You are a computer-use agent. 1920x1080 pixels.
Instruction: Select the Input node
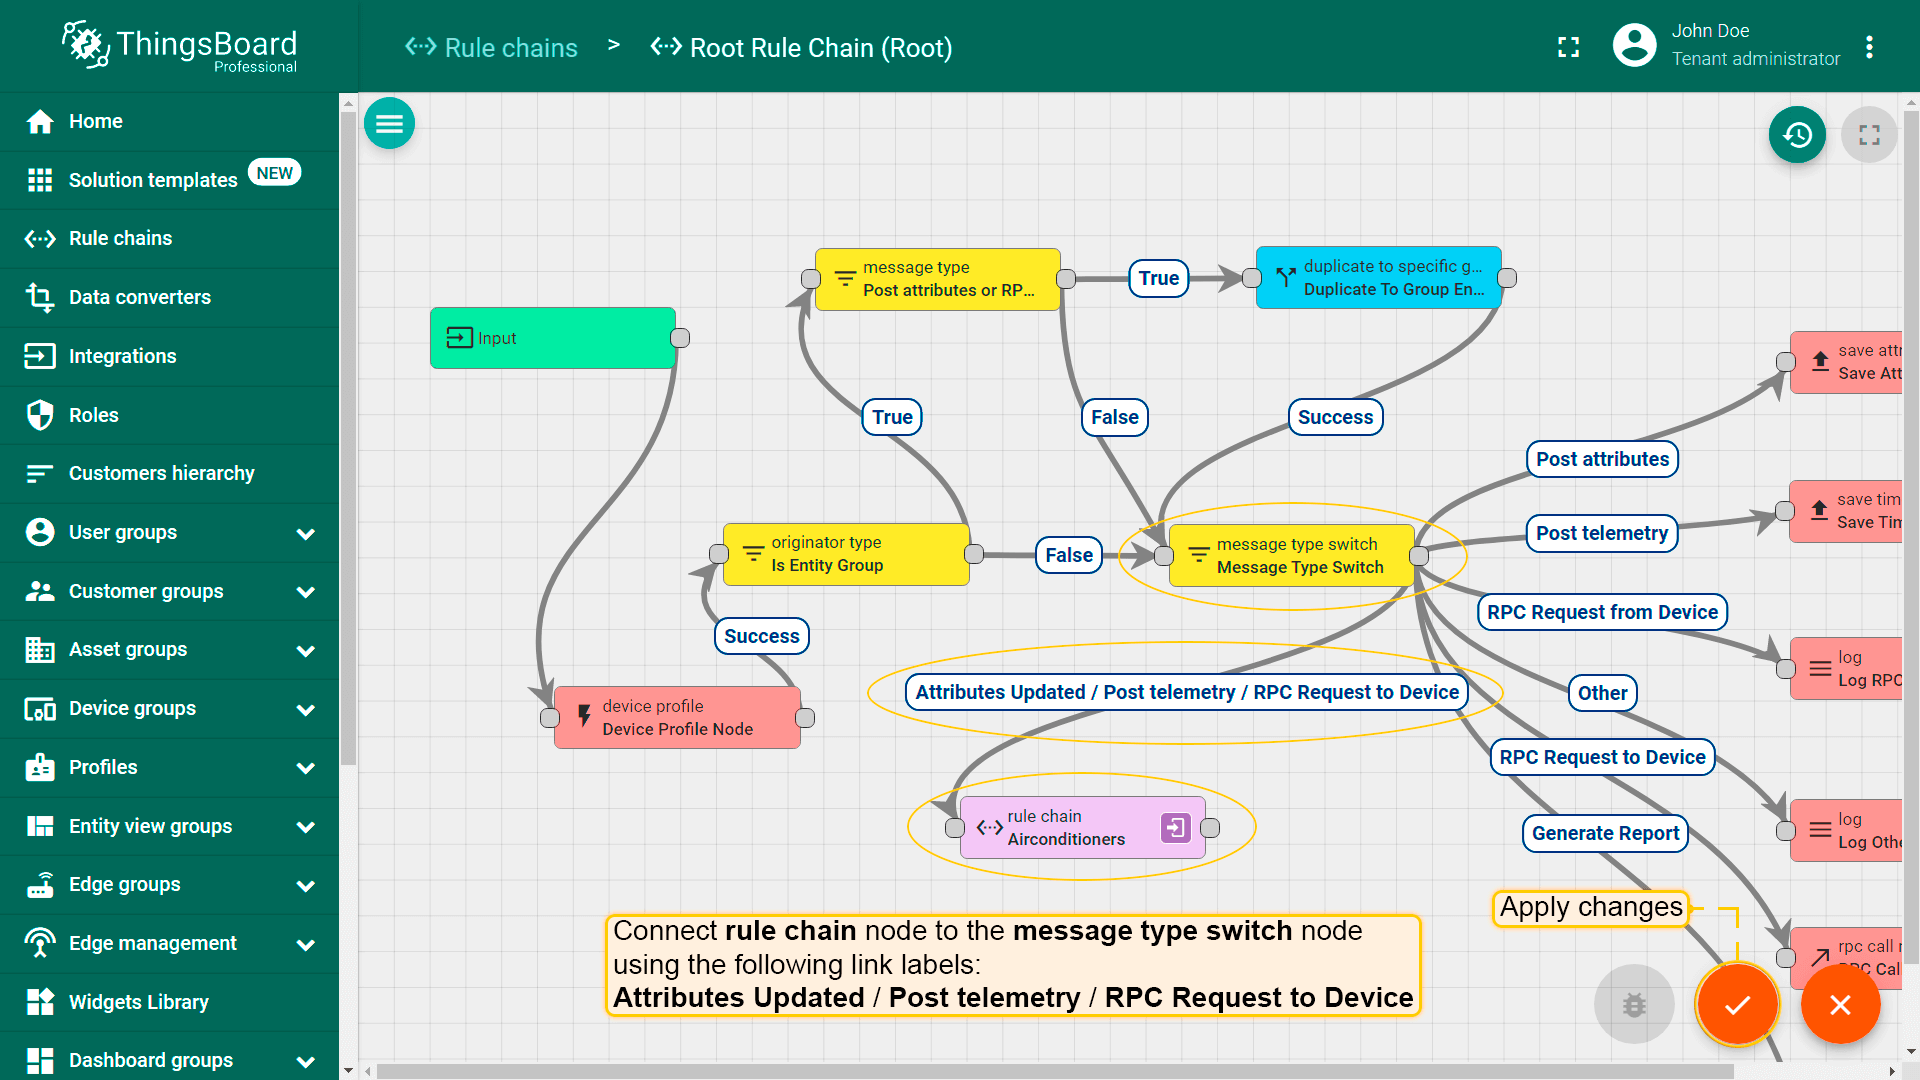(553, 338)
